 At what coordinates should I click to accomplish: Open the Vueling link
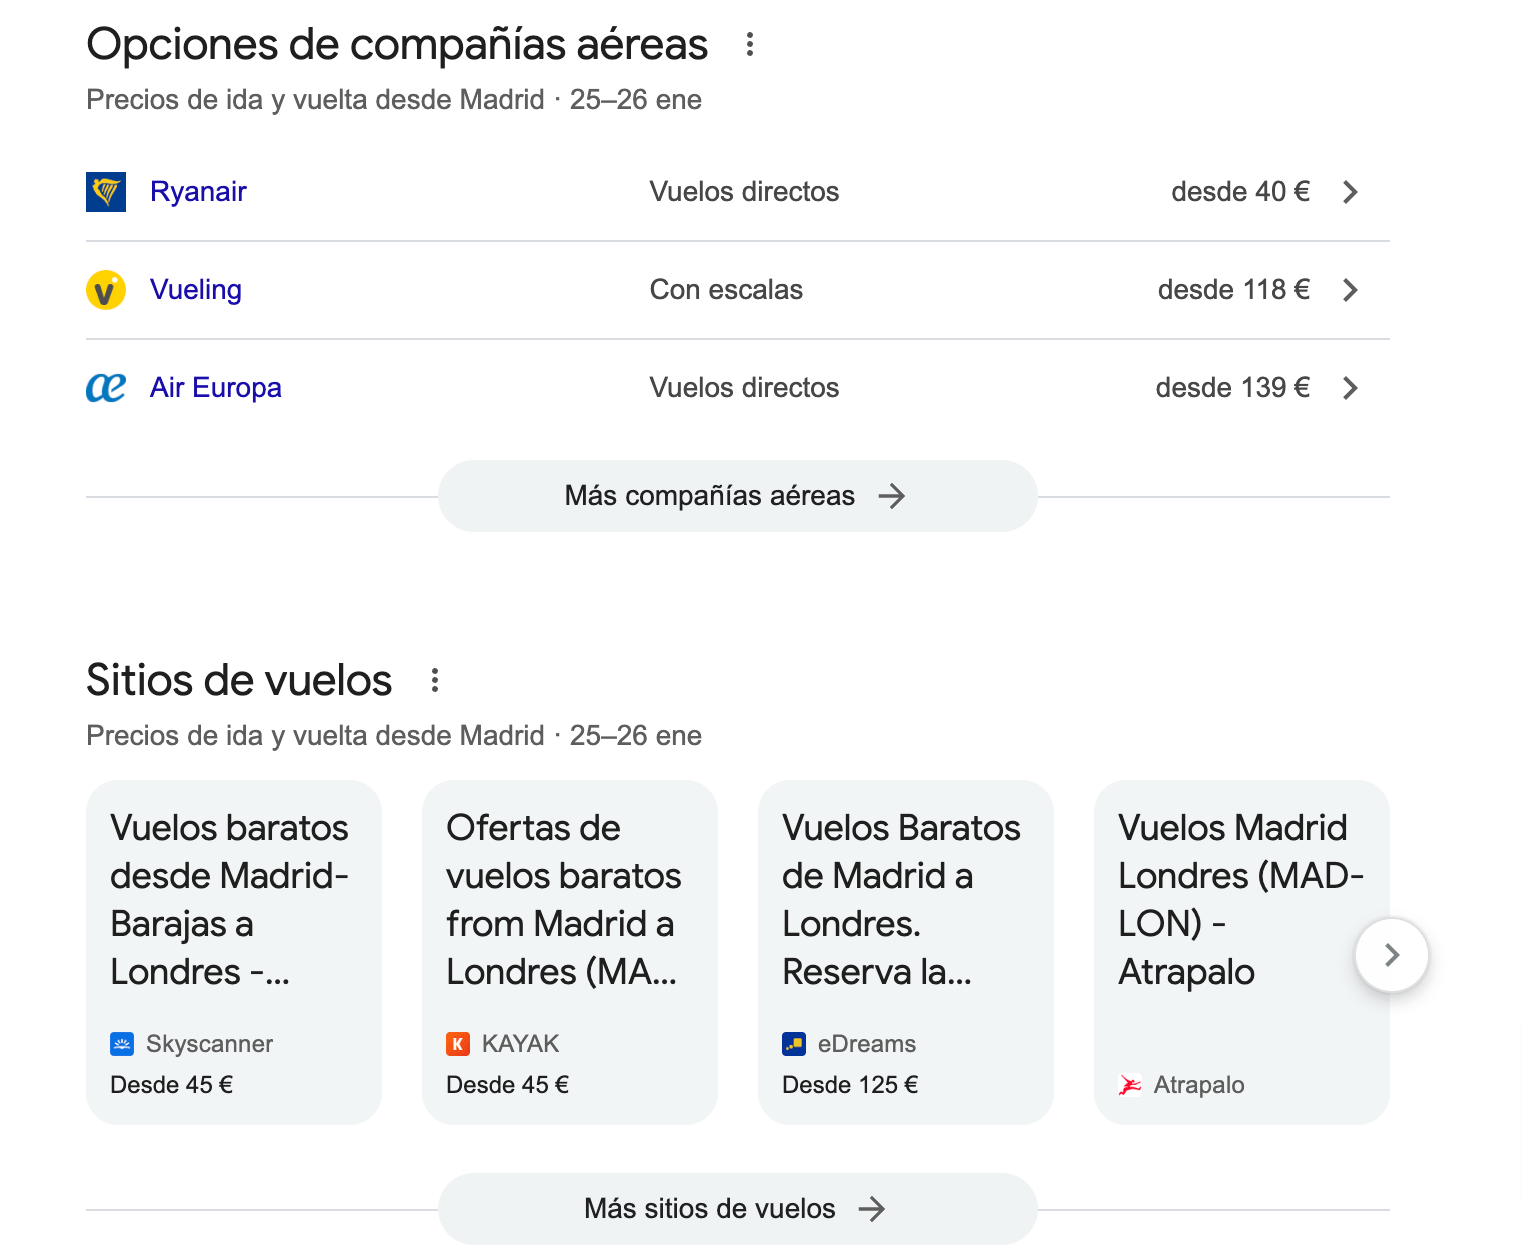(196, 290)
